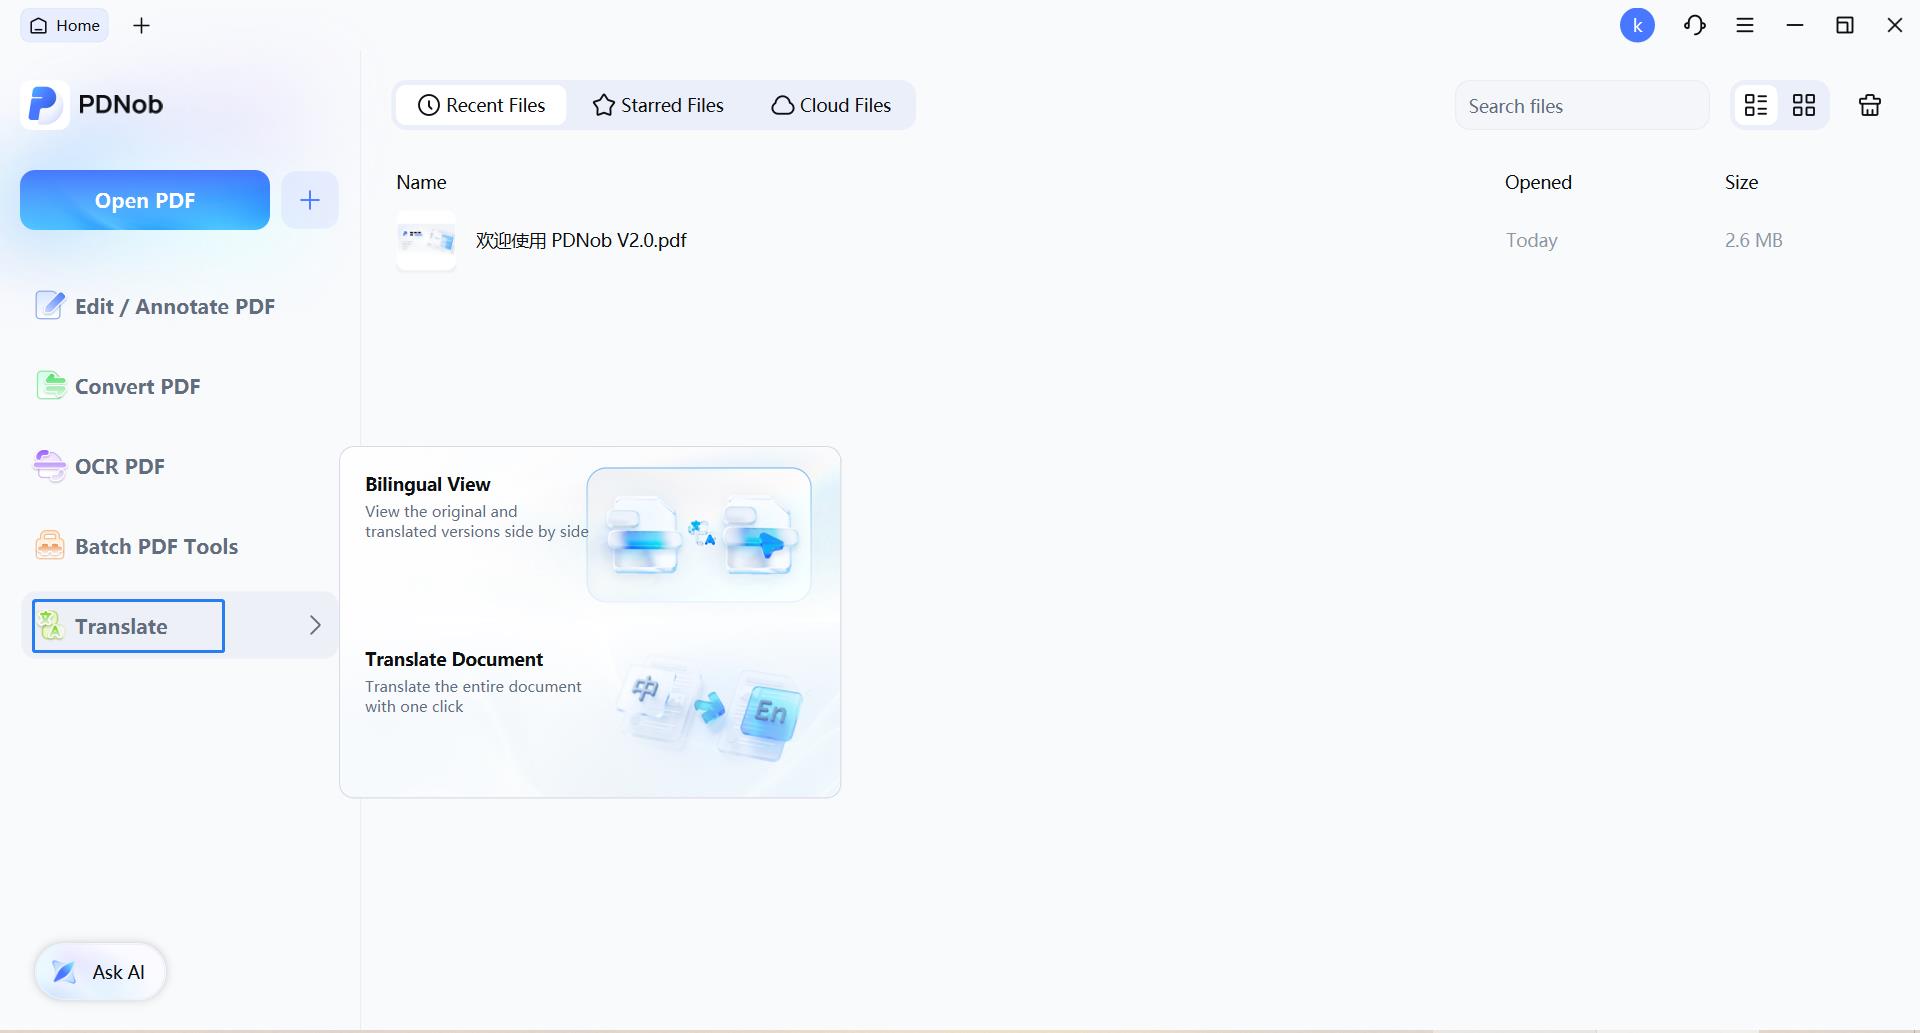Click the Ask AI sparkle icon
The width and height of the screenshot is (1920, 1033).
point(64,972)
